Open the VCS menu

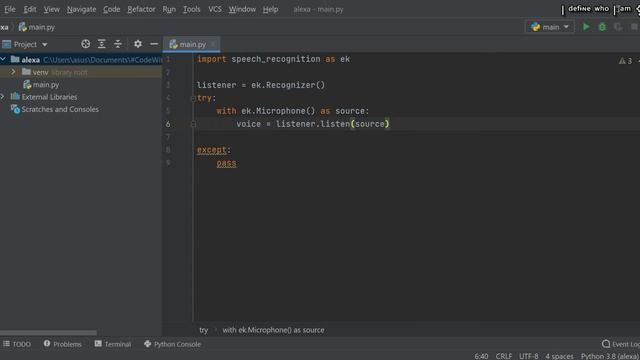tap(215, 9)
